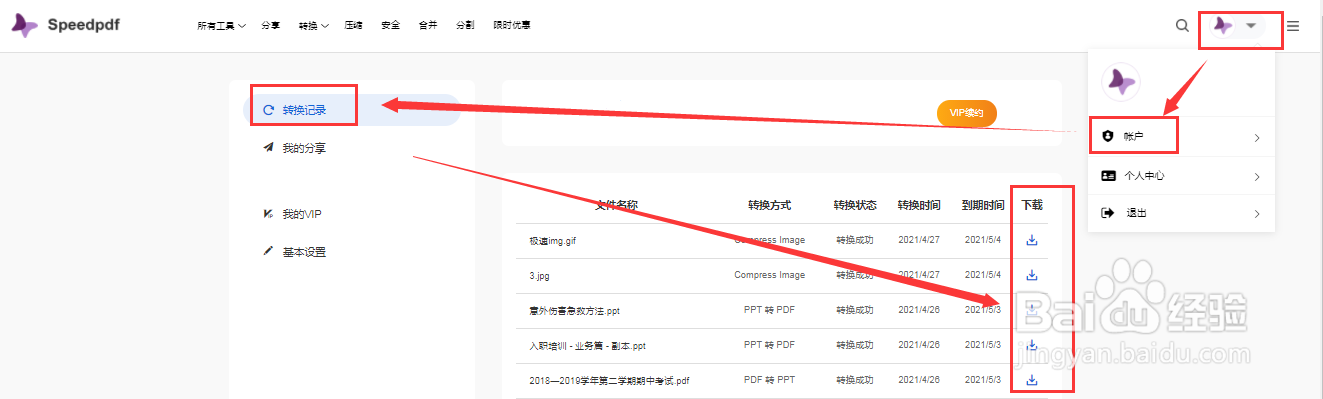Download the 2018—2019学年第二学期期中考试.pdf file
The width and height of the screenshot is (1323, 399).
click(x=1032, y=380)
